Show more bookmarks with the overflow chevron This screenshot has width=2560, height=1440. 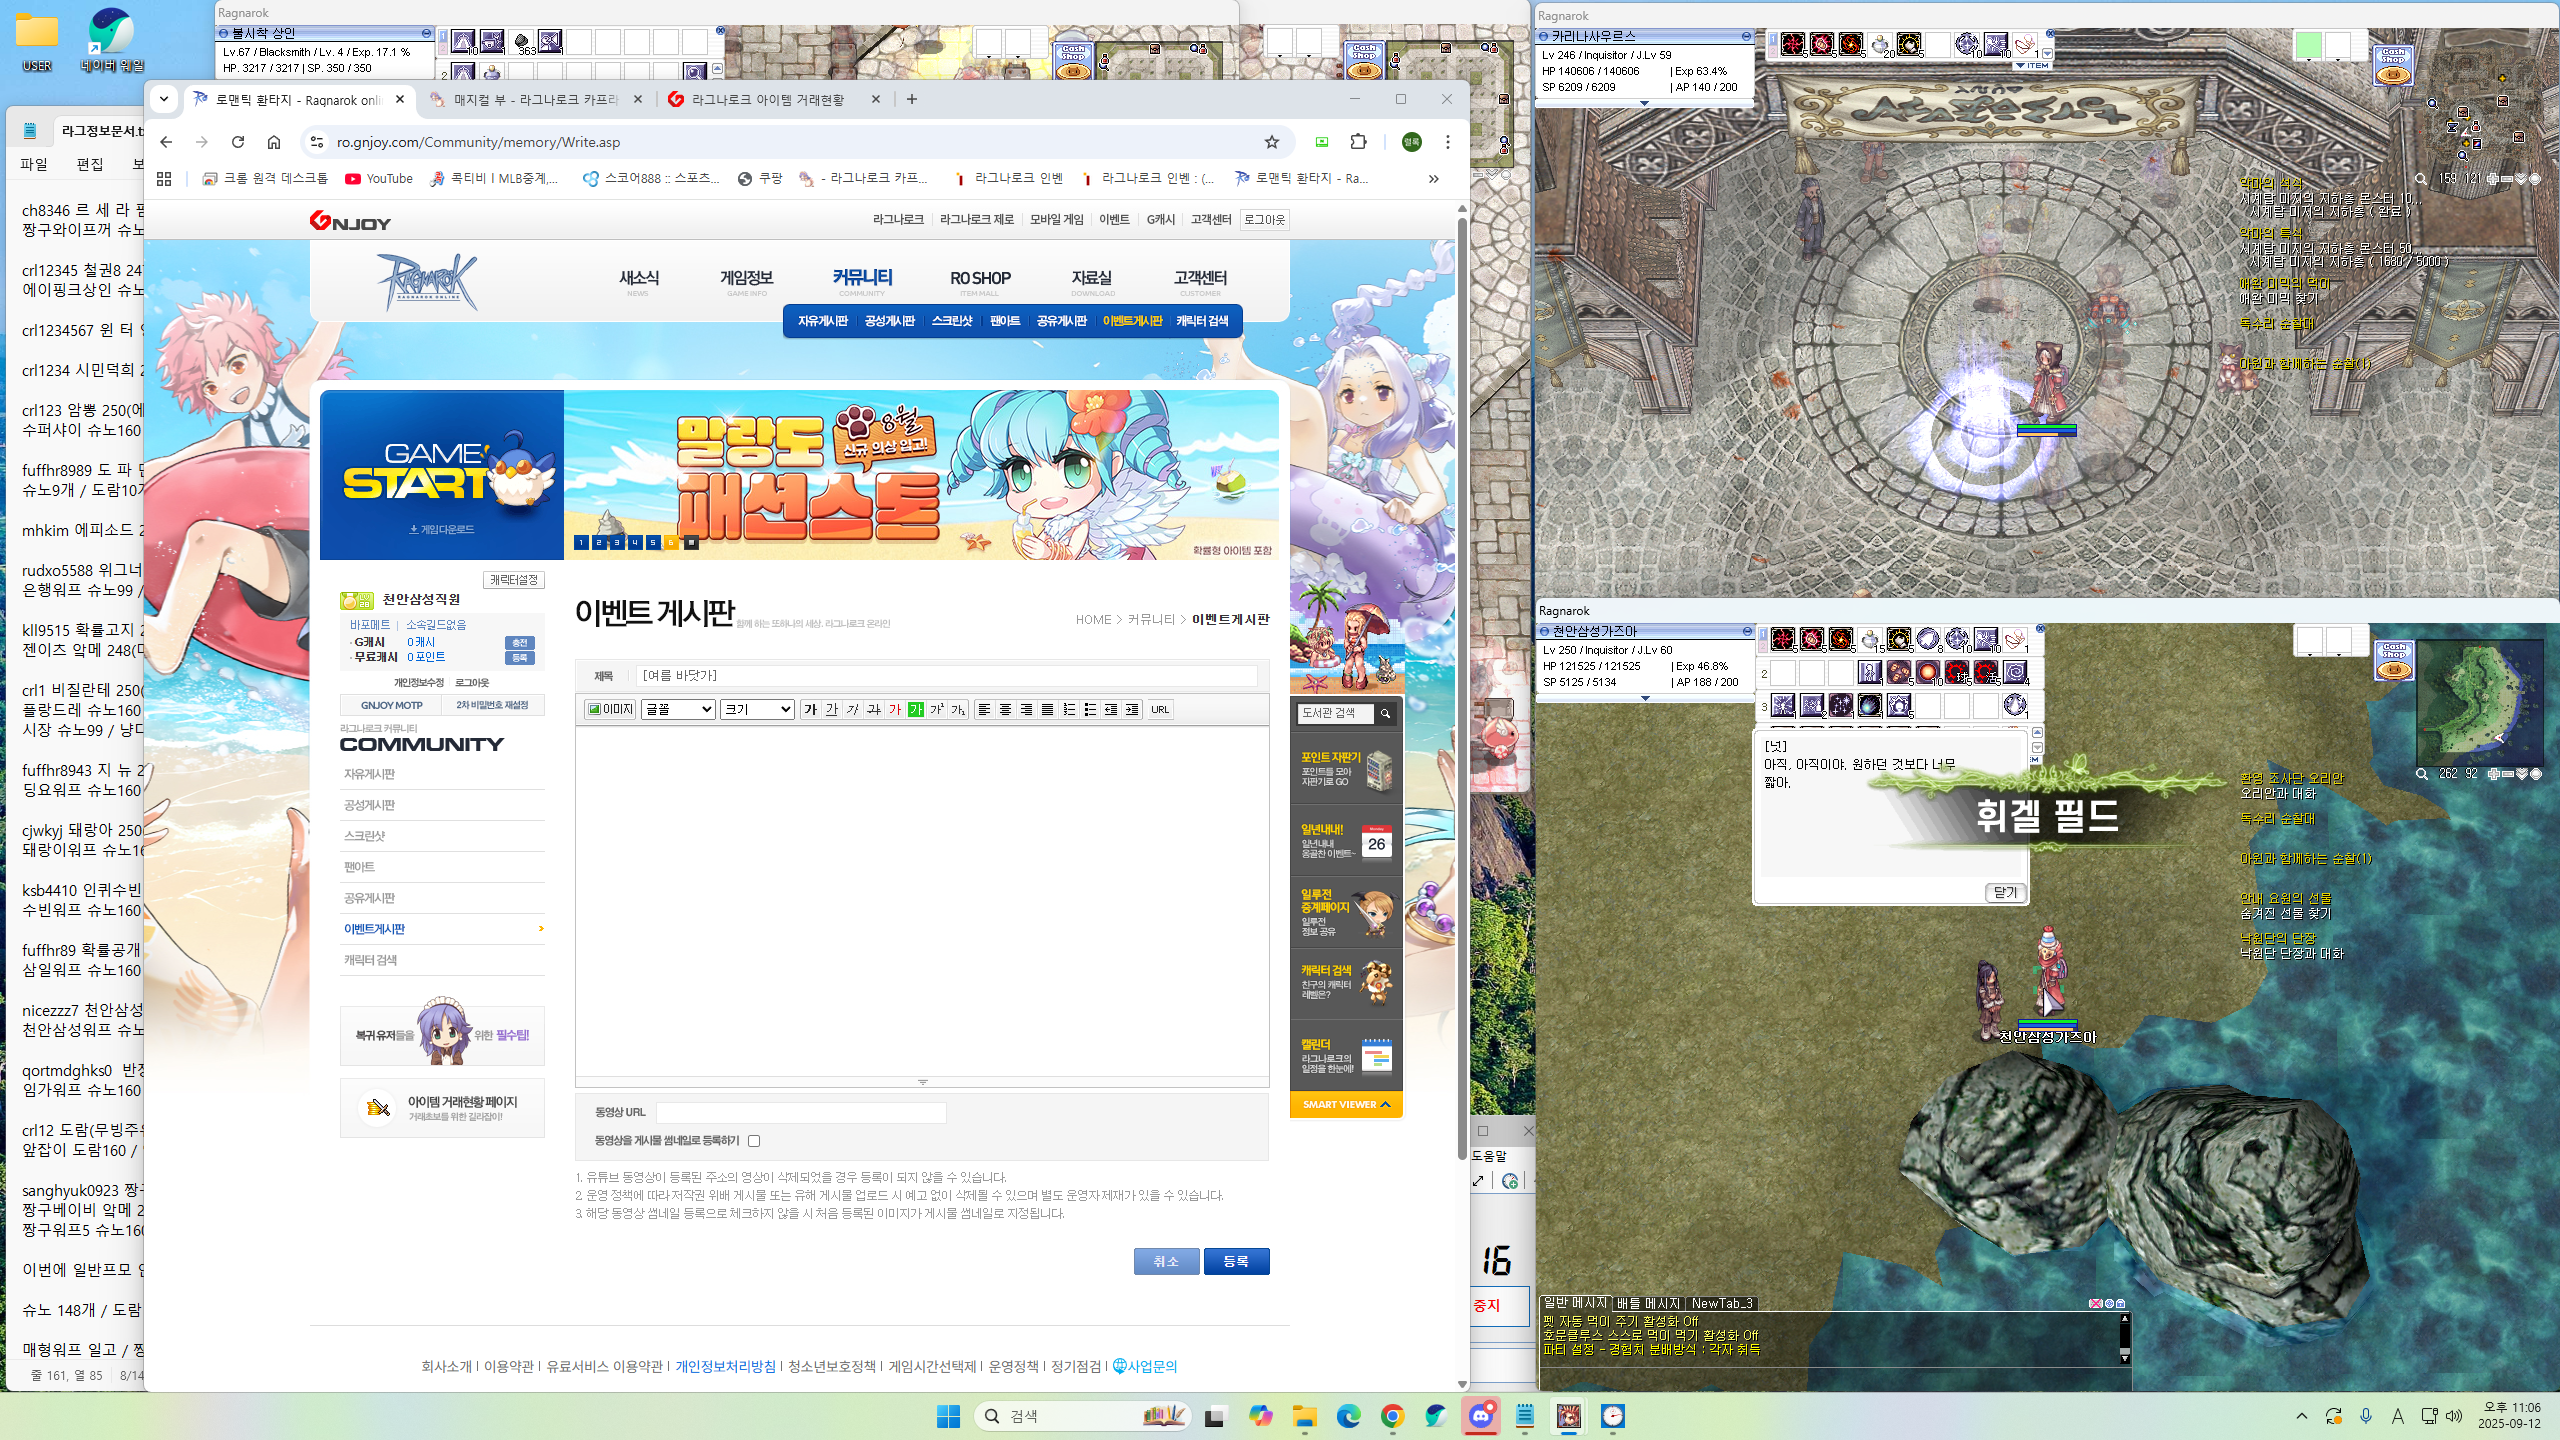[1433, 179]
